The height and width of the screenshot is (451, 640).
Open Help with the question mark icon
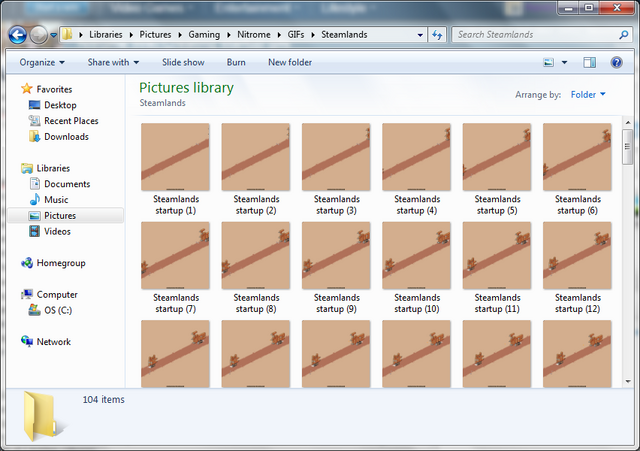(616, 62)
